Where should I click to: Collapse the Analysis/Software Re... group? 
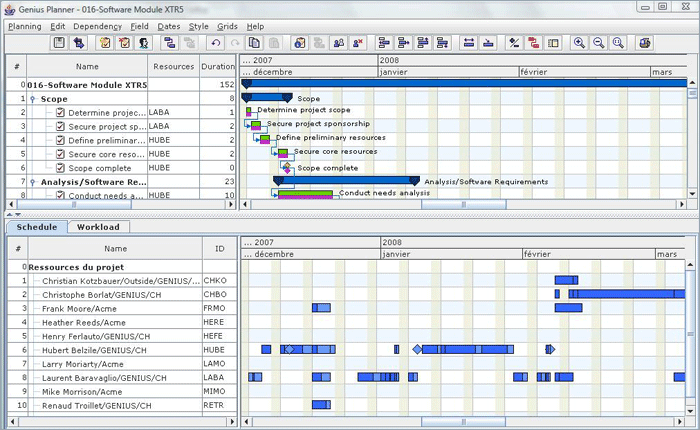pyautogui.click(x=33, y=182)
